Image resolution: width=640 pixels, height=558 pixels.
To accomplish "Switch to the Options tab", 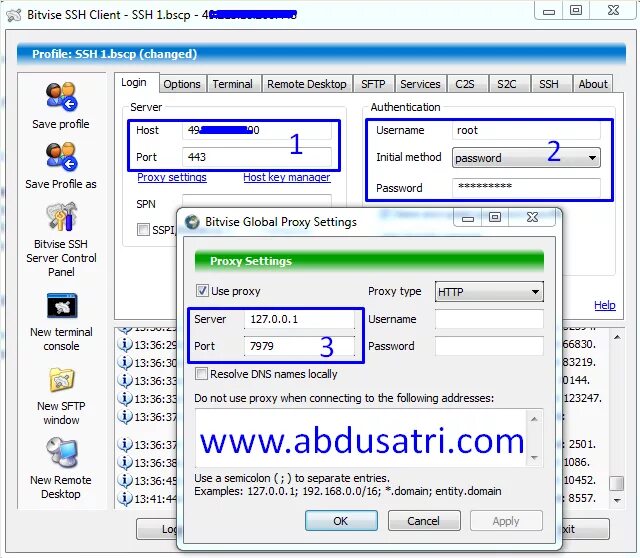I will point(182,84).
